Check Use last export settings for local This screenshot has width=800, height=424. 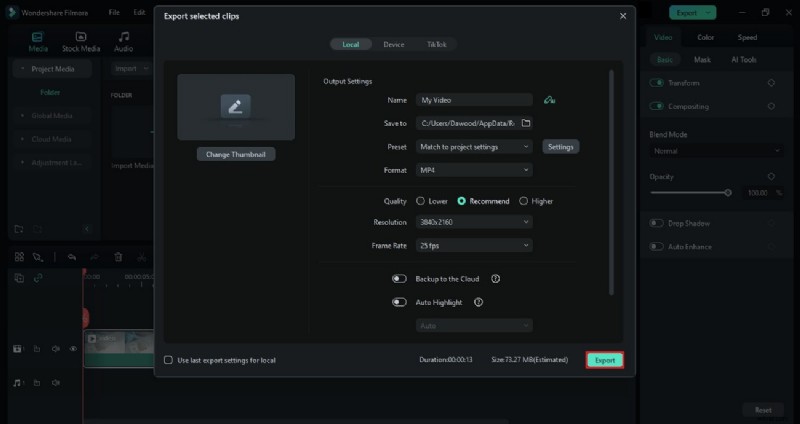169,360
